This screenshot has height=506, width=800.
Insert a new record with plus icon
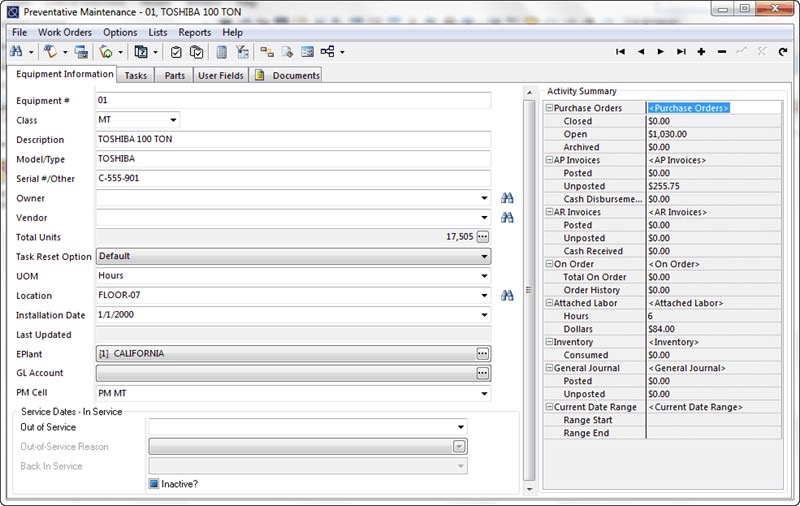[701, 52]
